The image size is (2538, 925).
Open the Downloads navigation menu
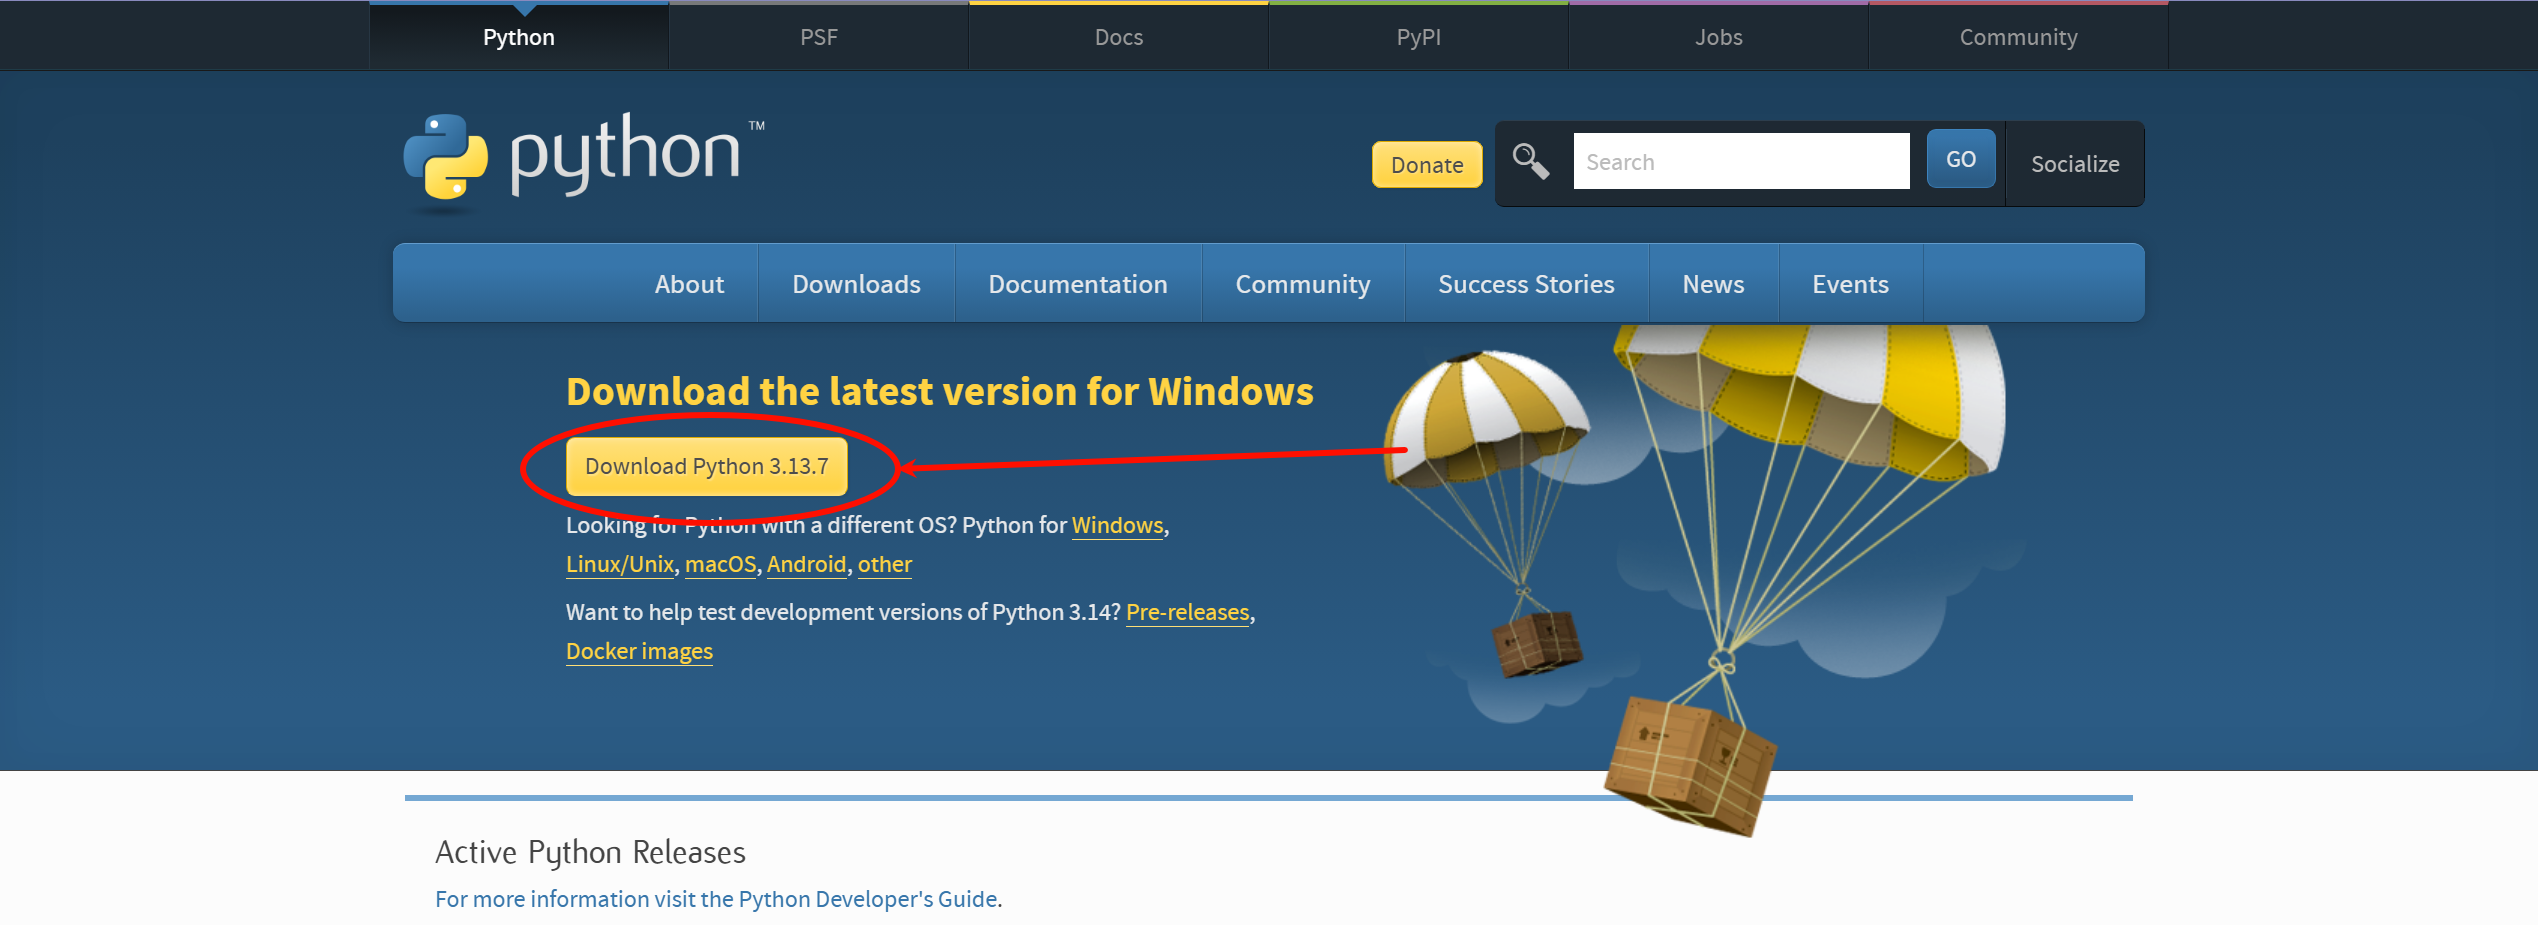click(857, 284)
